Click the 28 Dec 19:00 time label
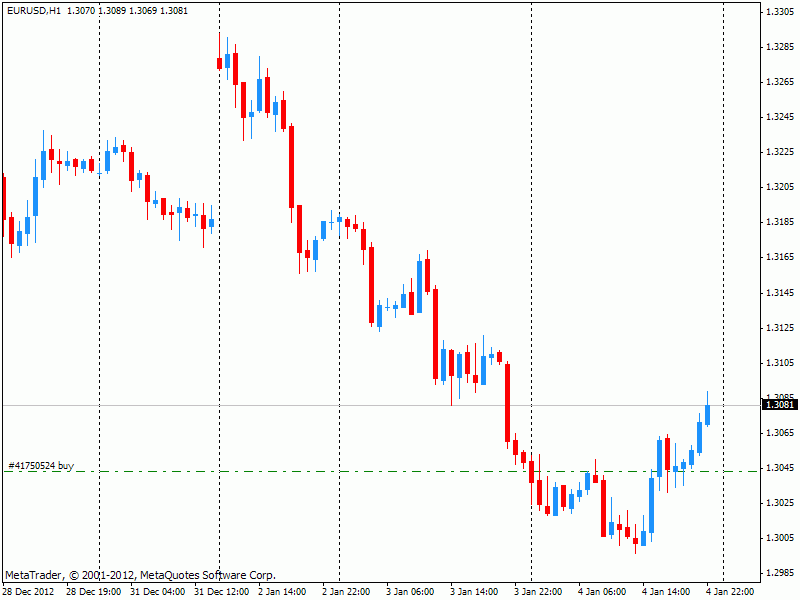 pos(94,592)
